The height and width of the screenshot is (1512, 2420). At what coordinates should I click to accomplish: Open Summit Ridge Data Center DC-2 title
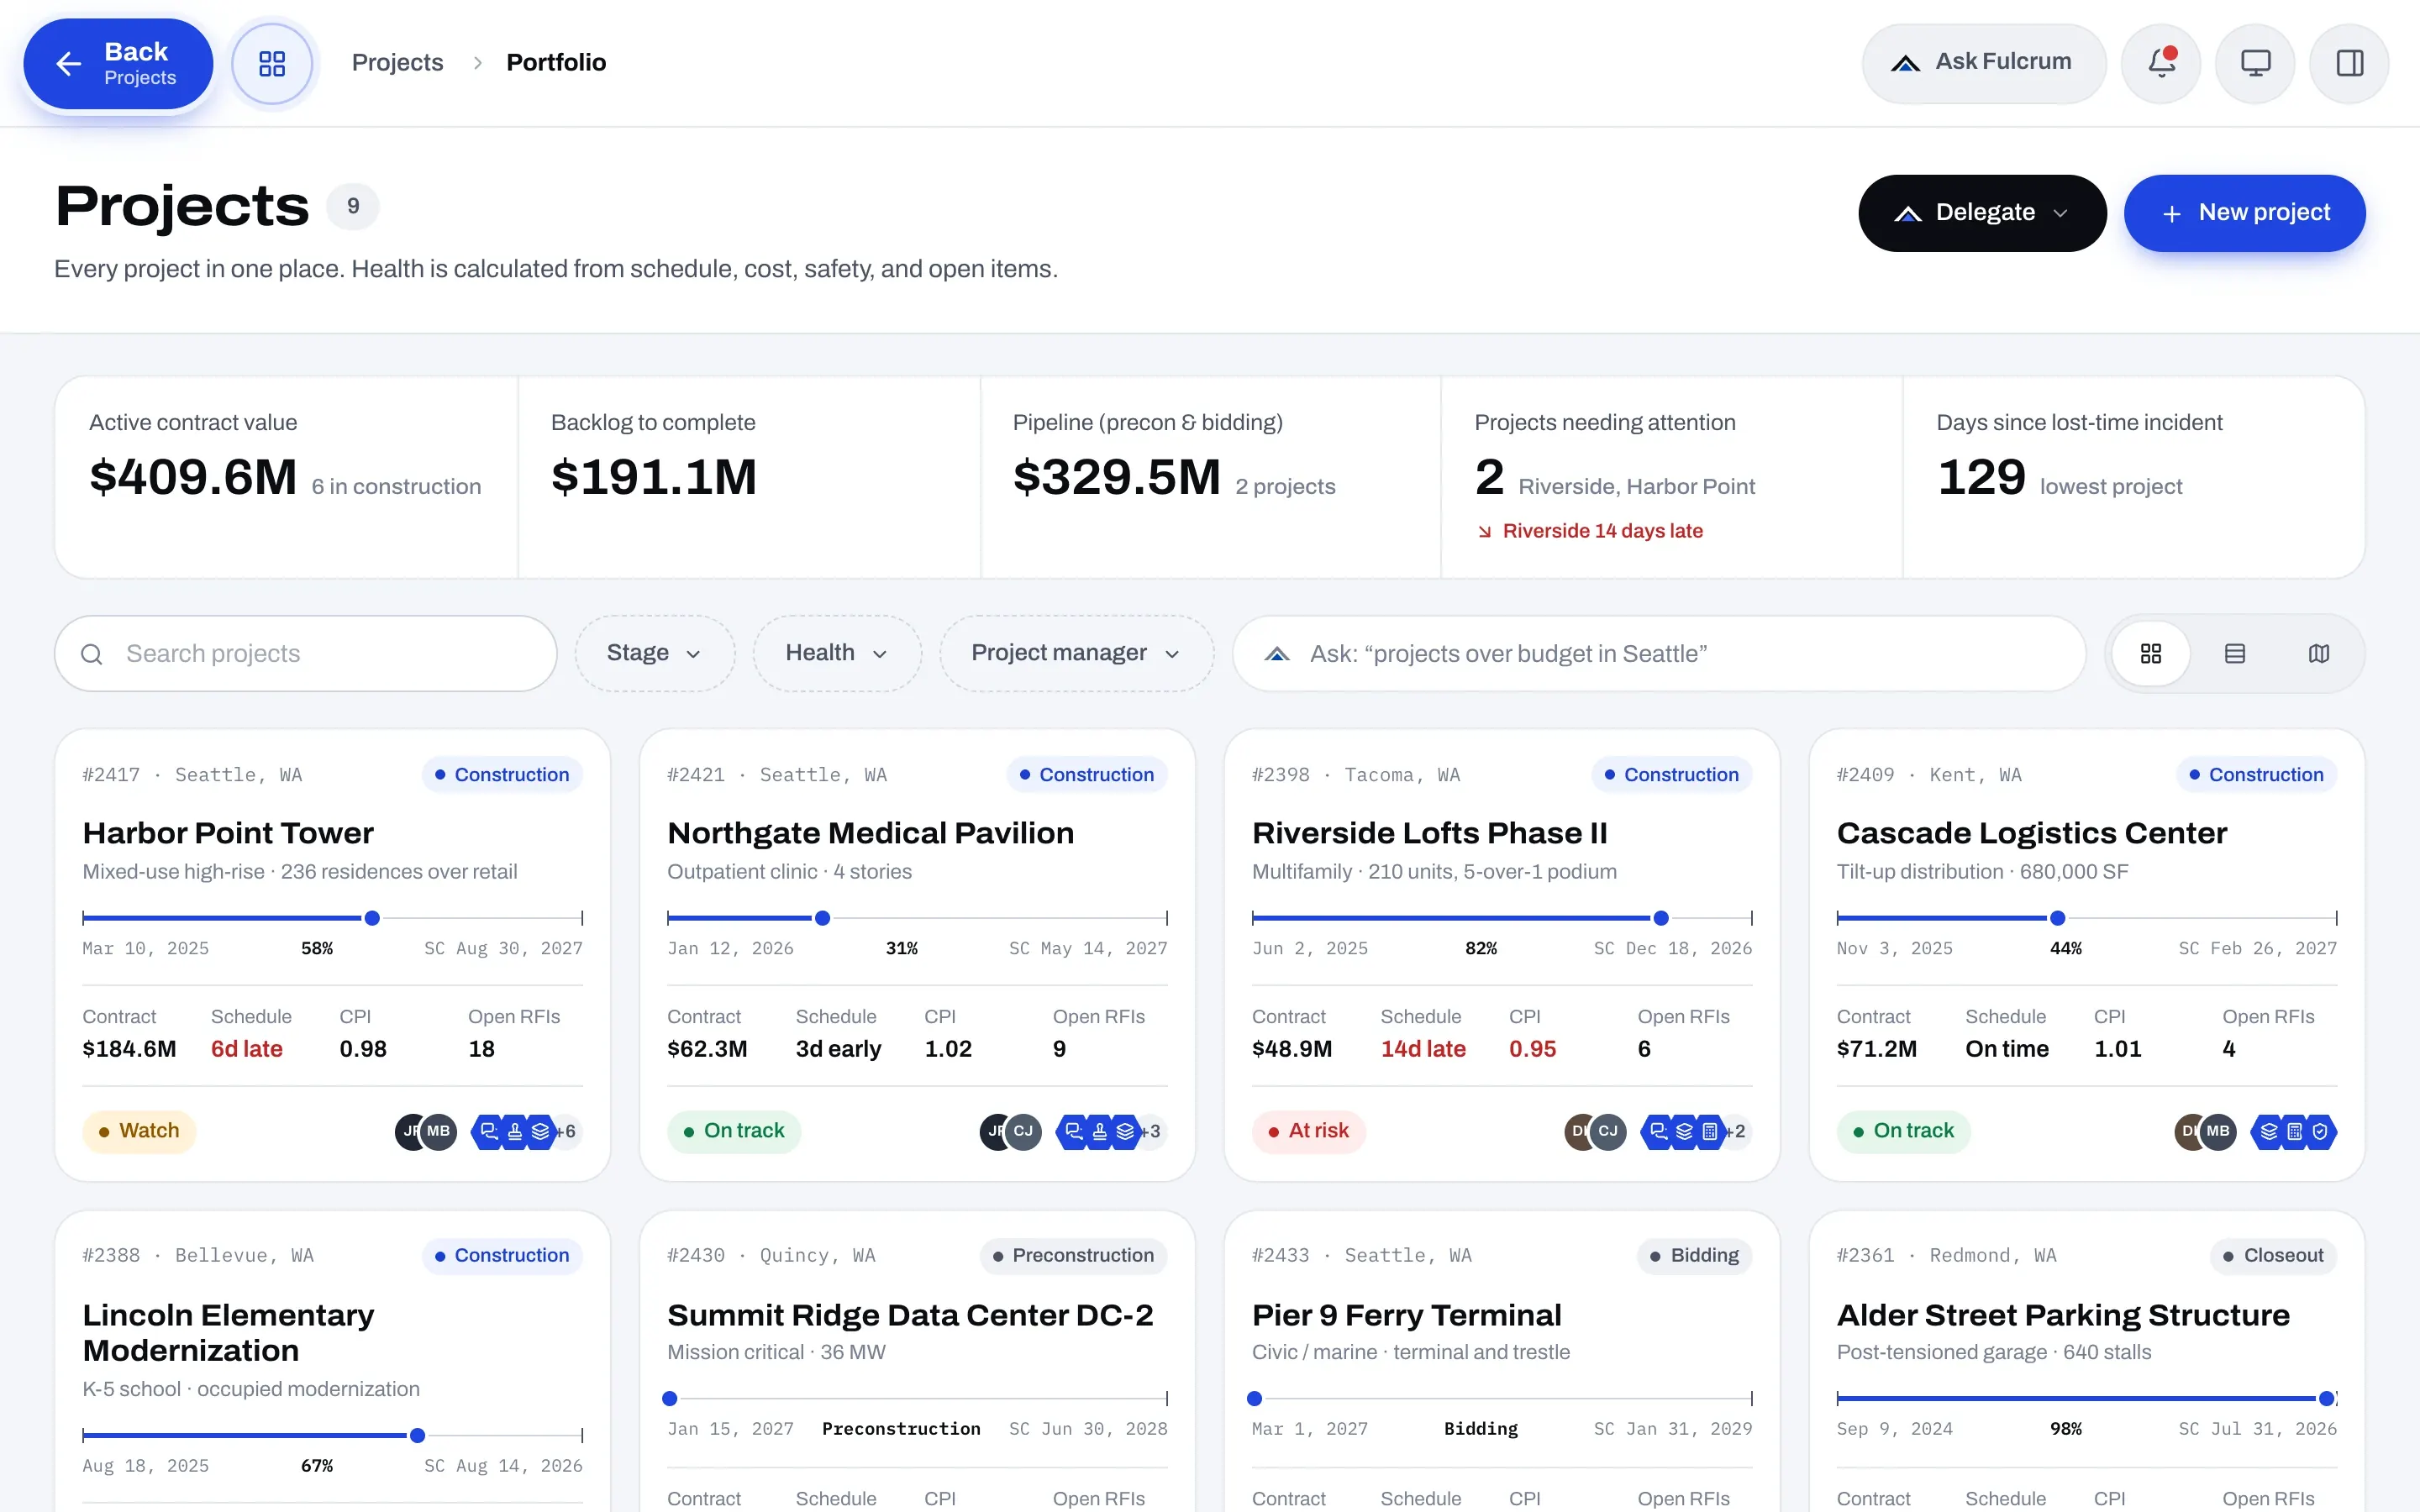point(910,1315)
